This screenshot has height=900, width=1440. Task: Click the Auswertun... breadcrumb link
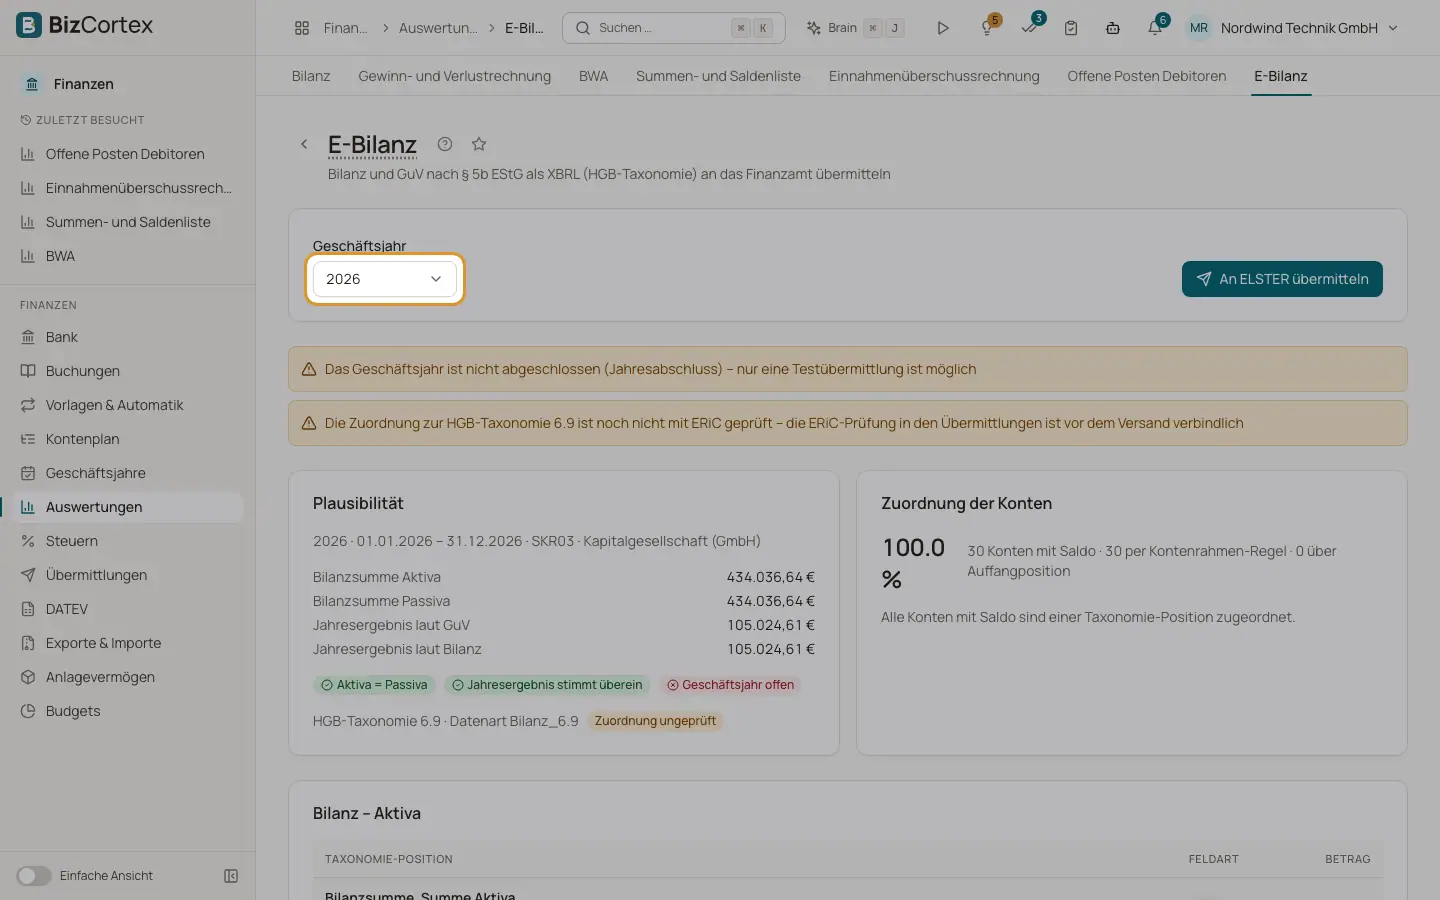coord(438,28)
